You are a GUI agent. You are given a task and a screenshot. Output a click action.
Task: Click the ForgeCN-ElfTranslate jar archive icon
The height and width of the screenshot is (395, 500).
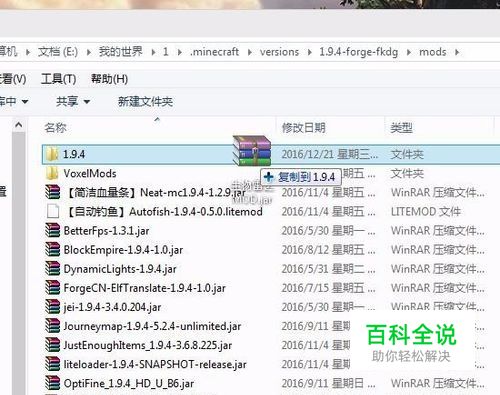pyautogui.click(x=52, y=288)
